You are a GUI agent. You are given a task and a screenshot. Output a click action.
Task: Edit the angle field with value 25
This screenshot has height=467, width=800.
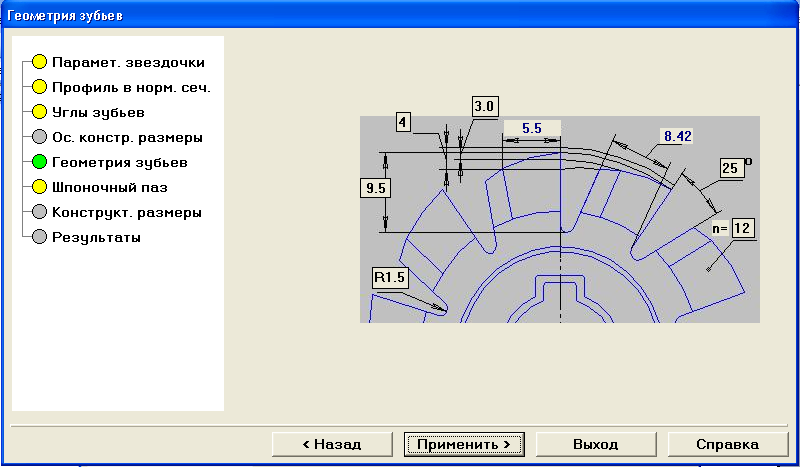(x=731, y=168)
